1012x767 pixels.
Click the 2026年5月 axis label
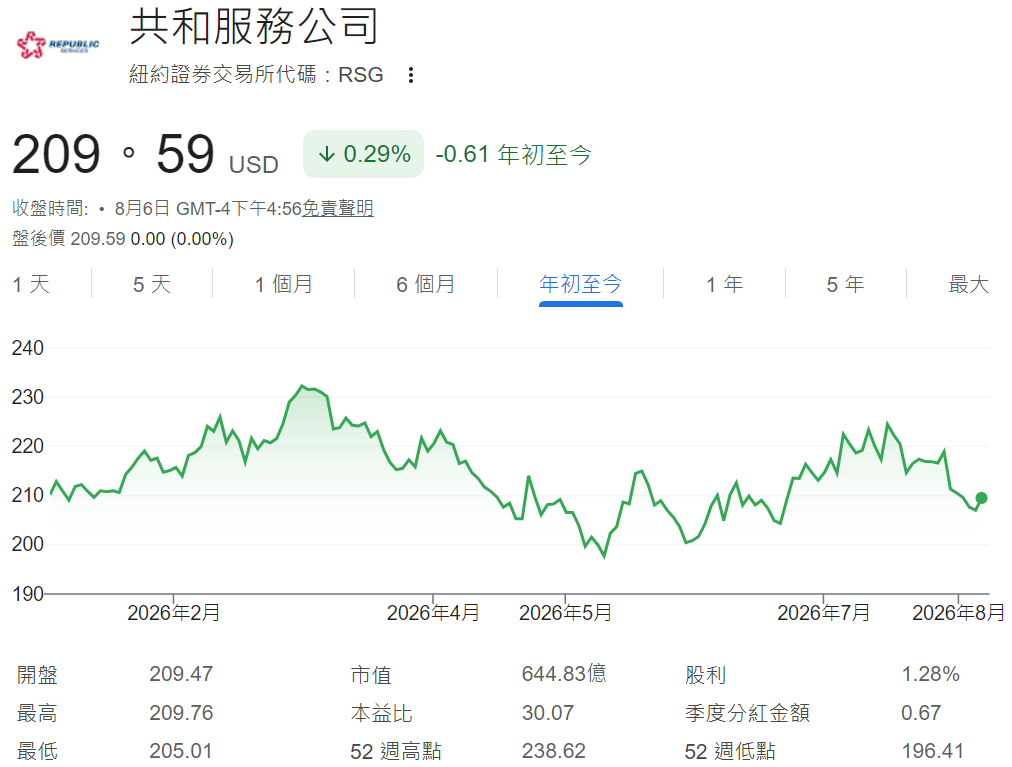coord(565,613)
